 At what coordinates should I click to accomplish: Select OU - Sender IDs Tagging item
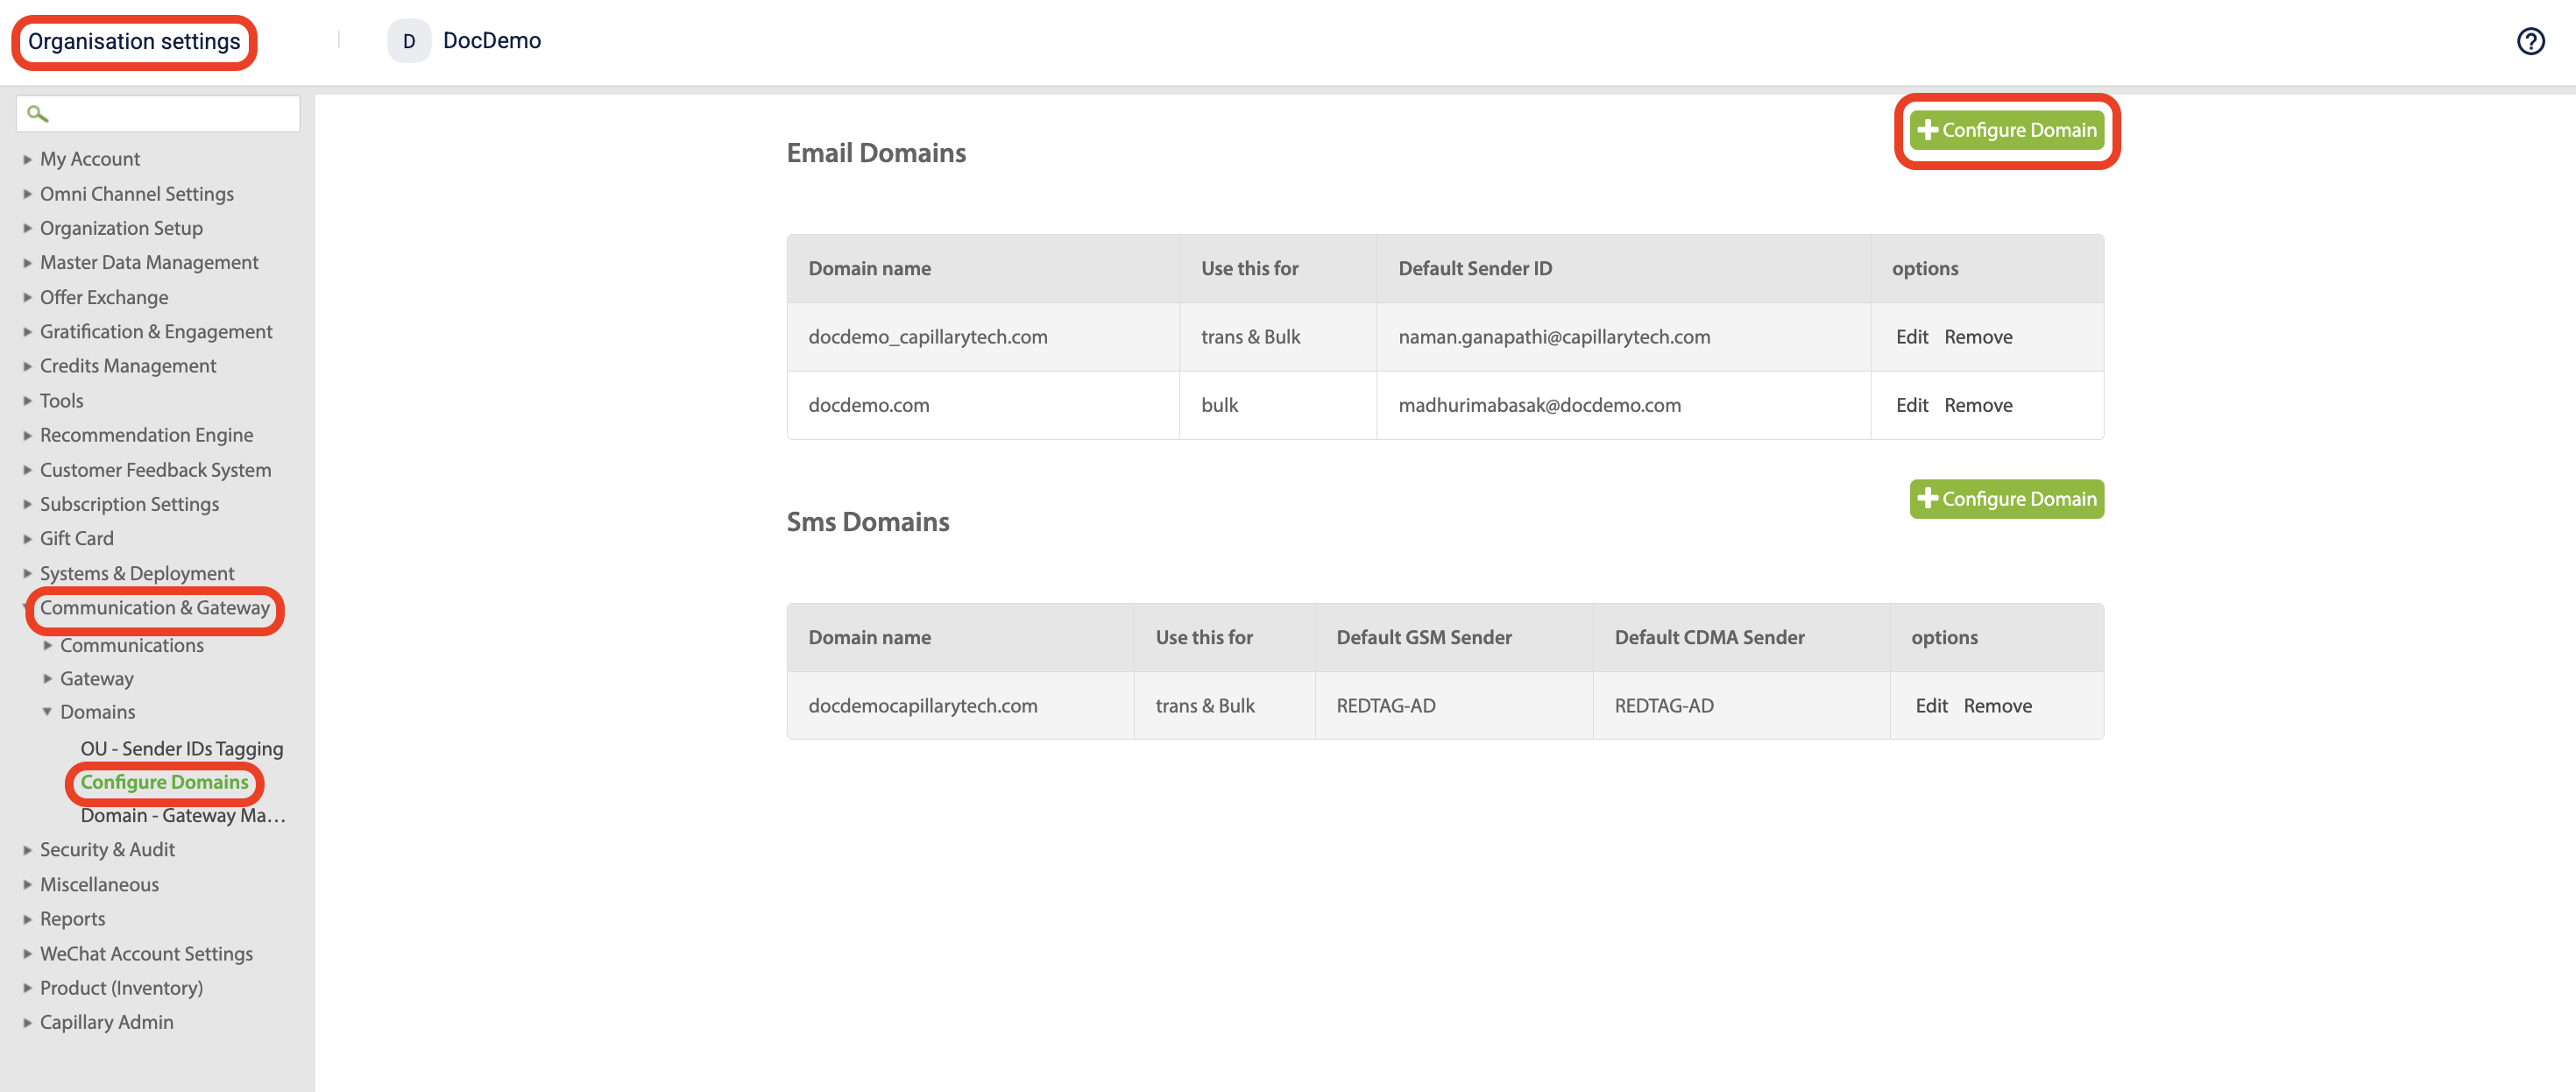point(181,748)
